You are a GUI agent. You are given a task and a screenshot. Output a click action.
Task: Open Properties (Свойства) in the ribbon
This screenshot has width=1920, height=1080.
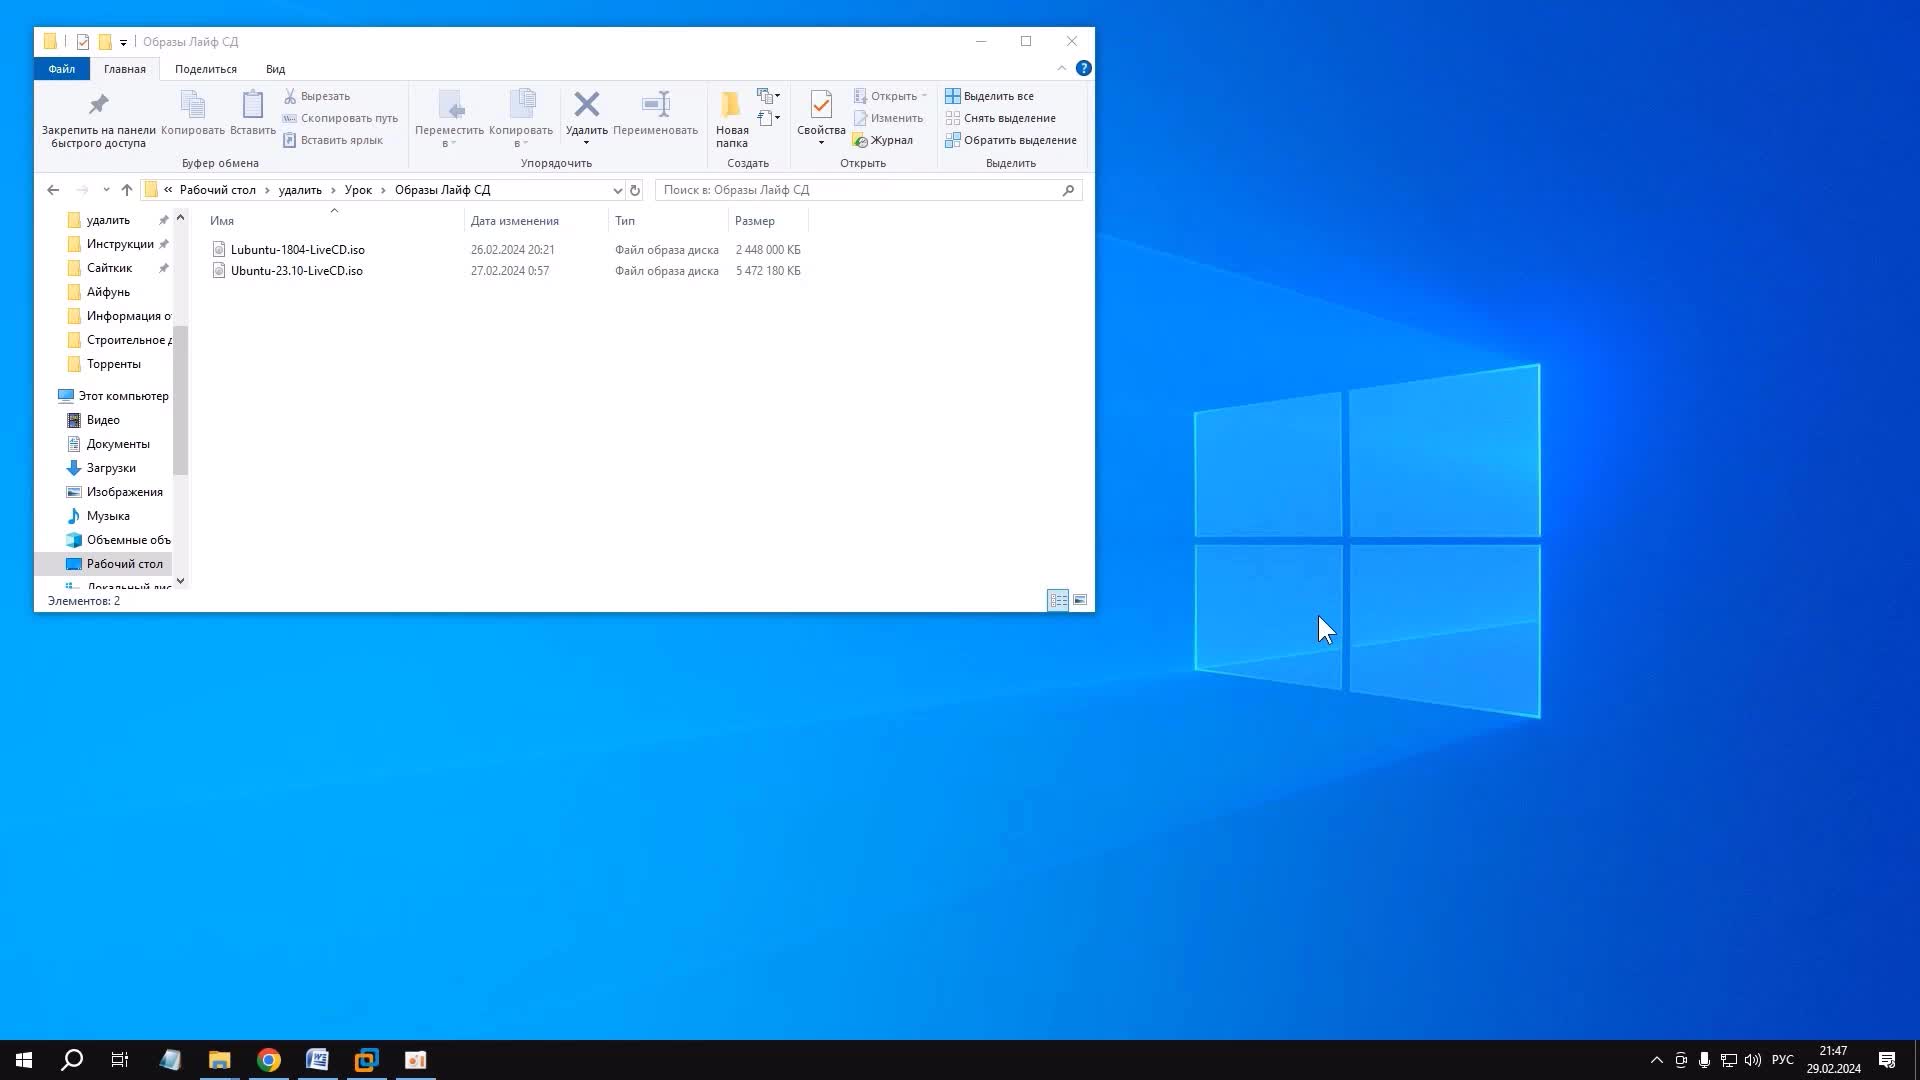tap(821, 105)
